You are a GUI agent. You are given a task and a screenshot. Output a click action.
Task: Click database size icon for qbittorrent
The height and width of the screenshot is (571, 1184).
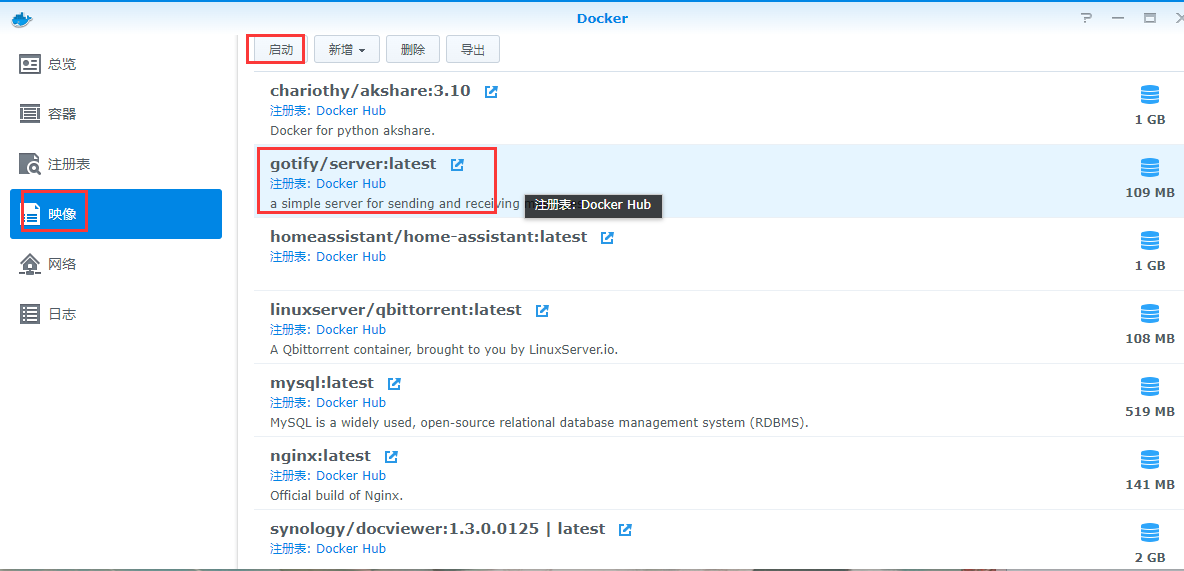pyautogui.click(x=1149, y=314)
